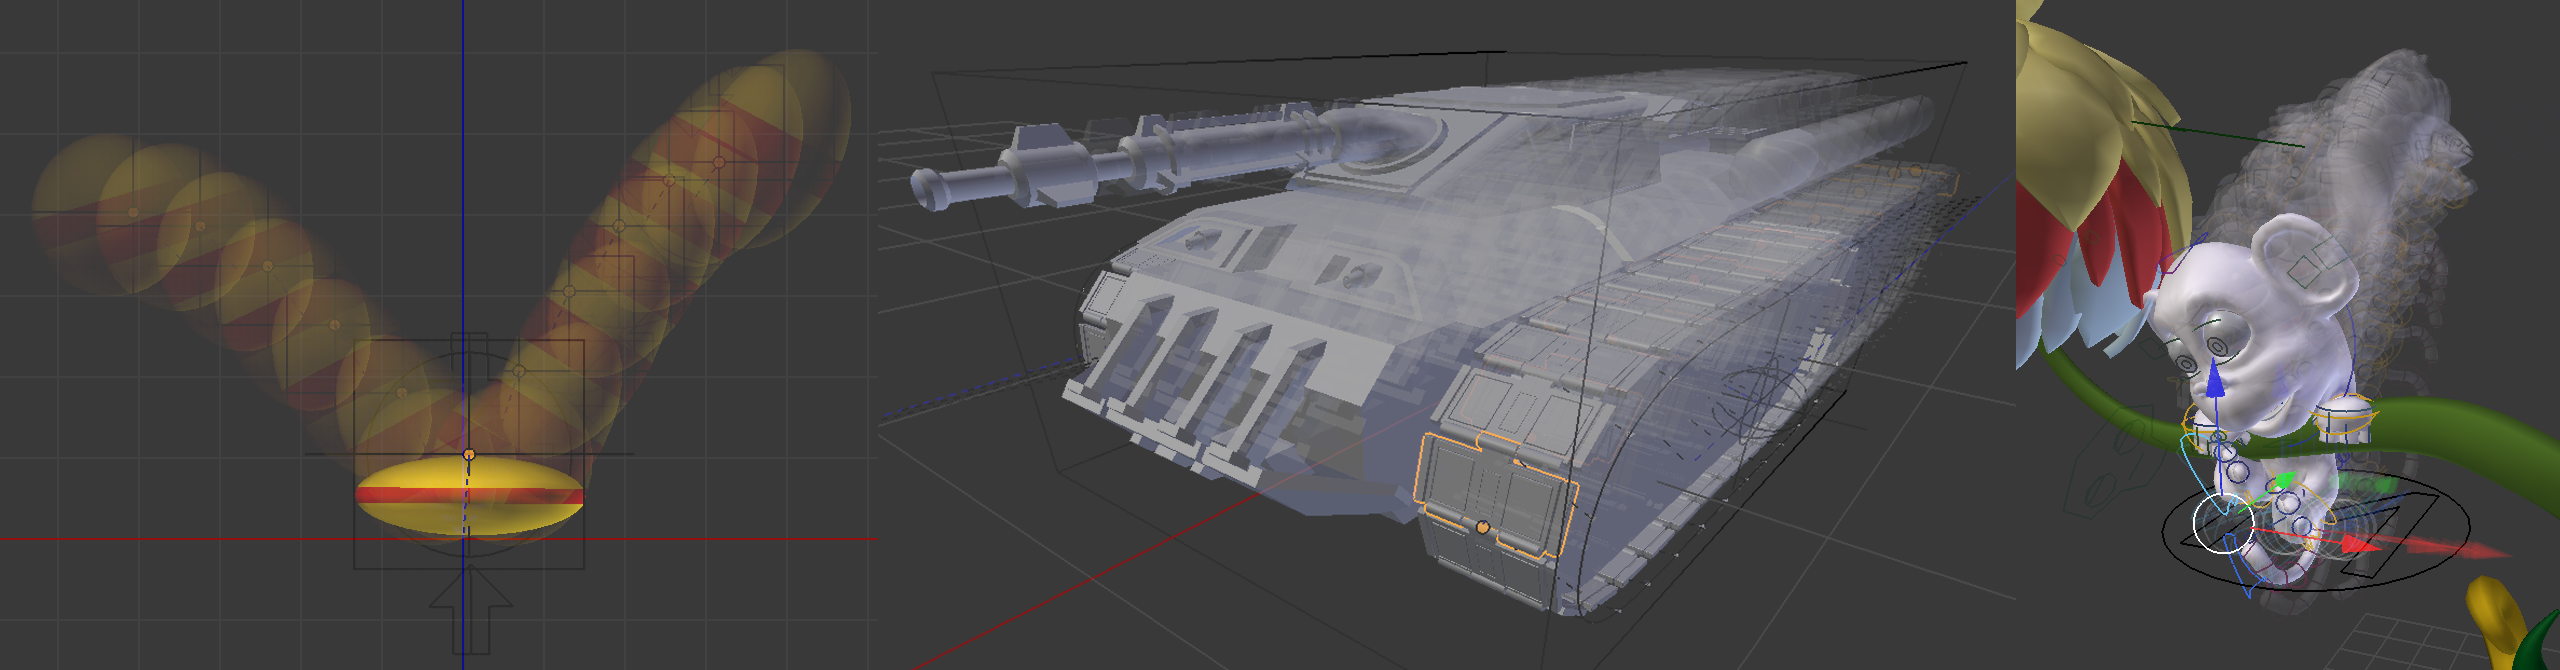
Task: Grab the blue Z-axis gizmo arrow
Action: [2216, 381]
